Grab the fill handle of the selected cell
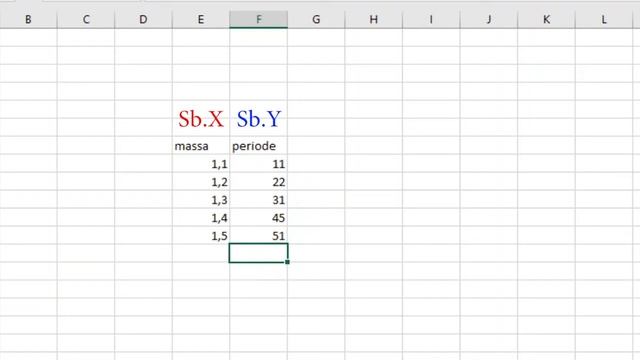Screen dimensions: 640x360 click(x=287, y=262)
